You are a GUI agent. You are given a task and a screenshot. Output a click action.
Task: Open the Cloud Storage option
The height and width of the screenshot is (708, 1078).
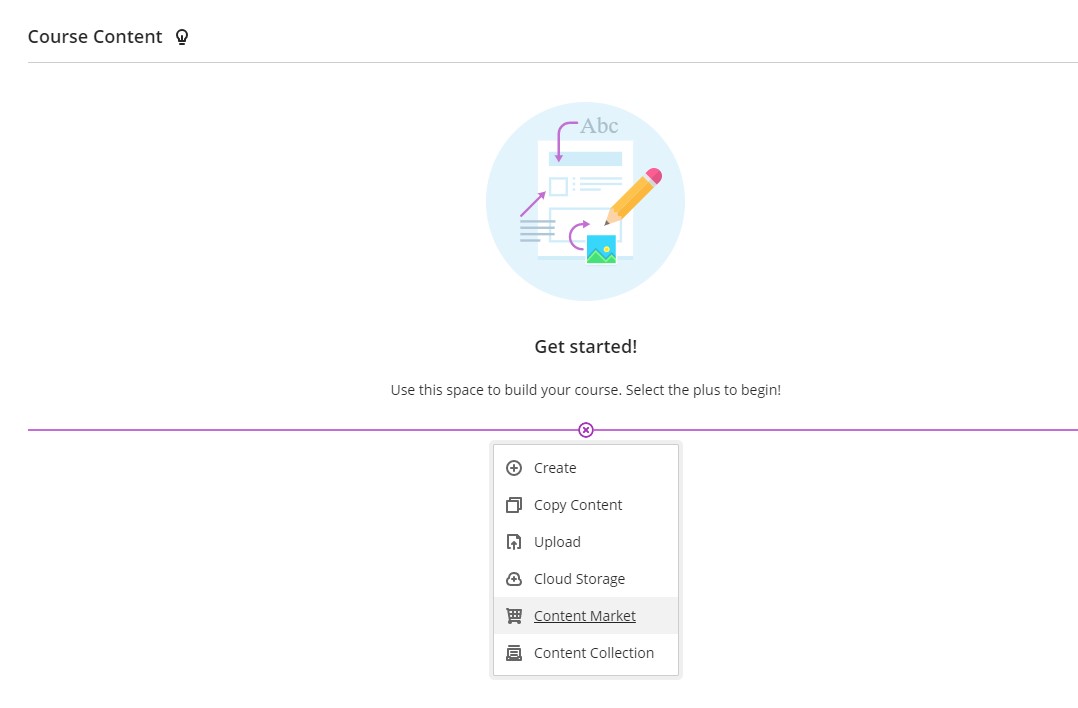pos(586,579)
